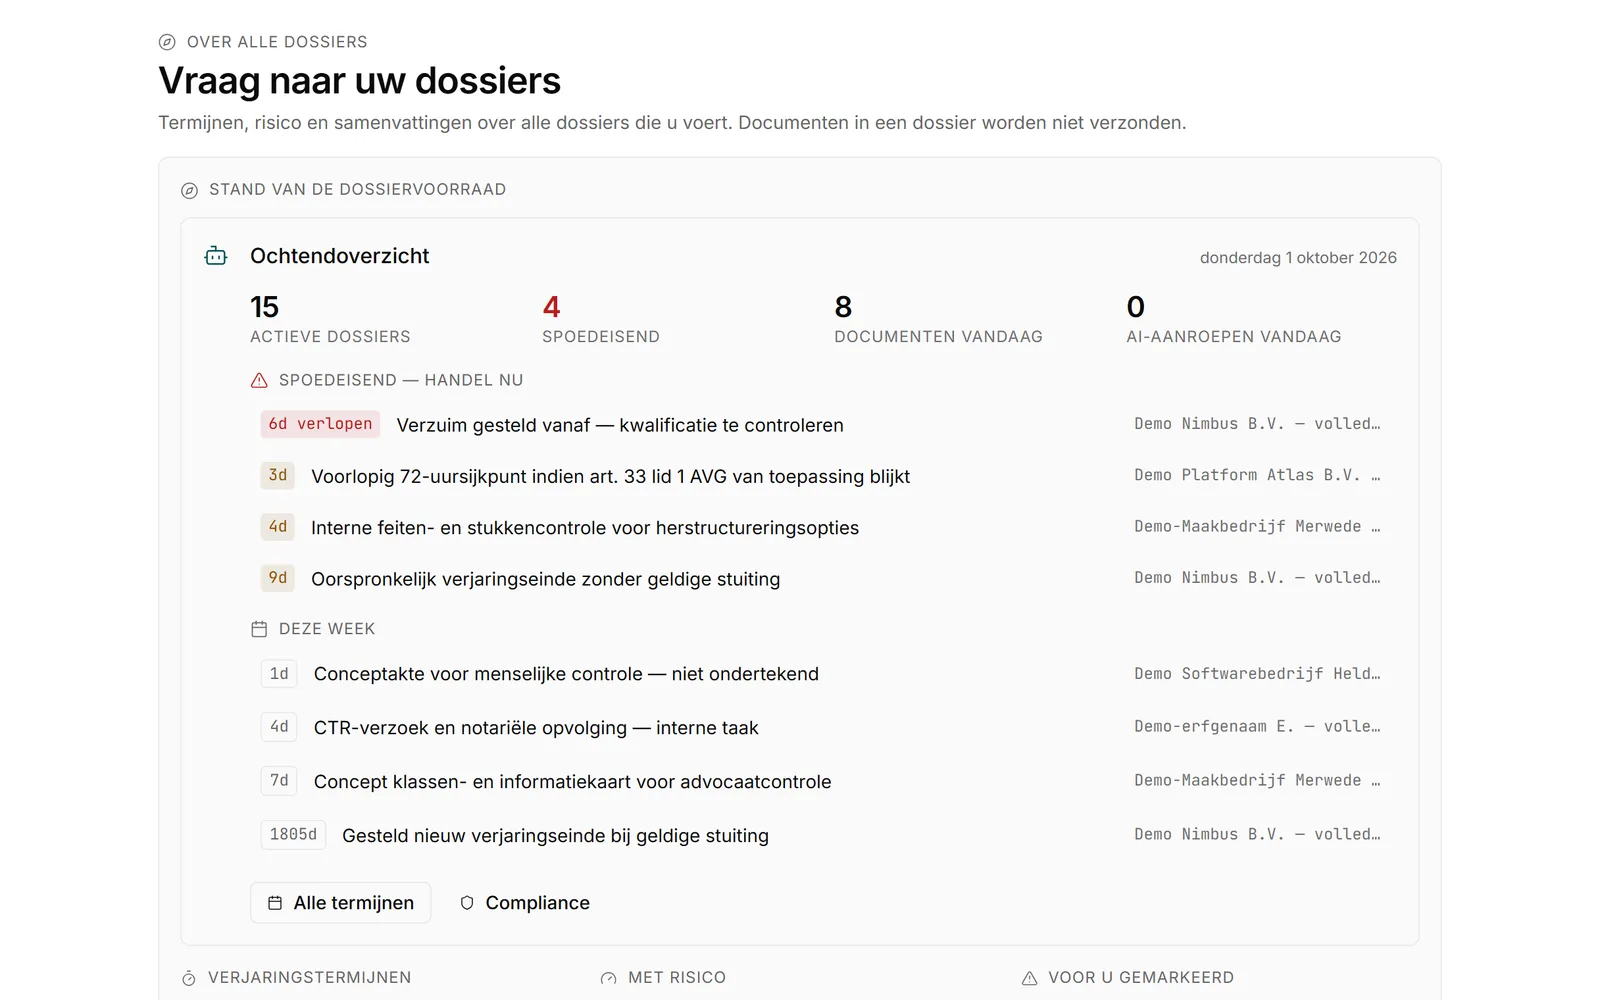The width and height of the screenshot is (1600, 1000).
Task: Click the 9d deadline badge
Action: click(x=278, y=577)
